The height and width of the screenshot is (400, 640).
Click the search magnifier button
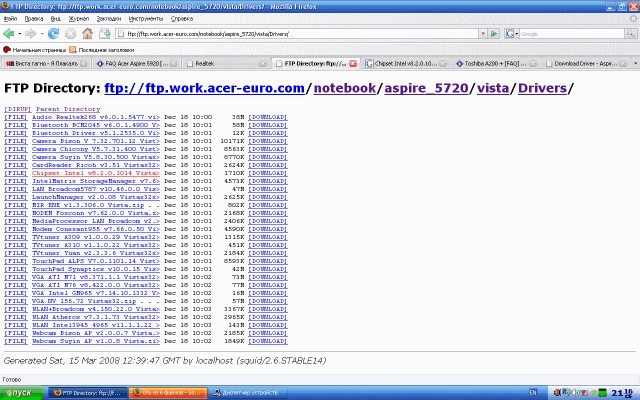[x=631, y=34]
